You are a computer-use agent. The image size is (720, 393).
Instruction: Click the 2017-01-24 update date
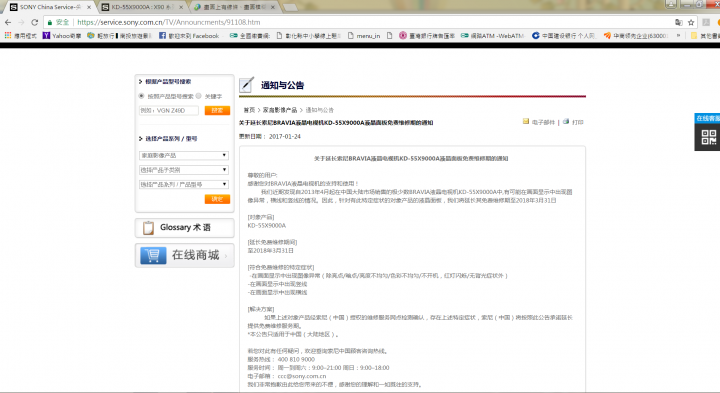coord(285,136)
